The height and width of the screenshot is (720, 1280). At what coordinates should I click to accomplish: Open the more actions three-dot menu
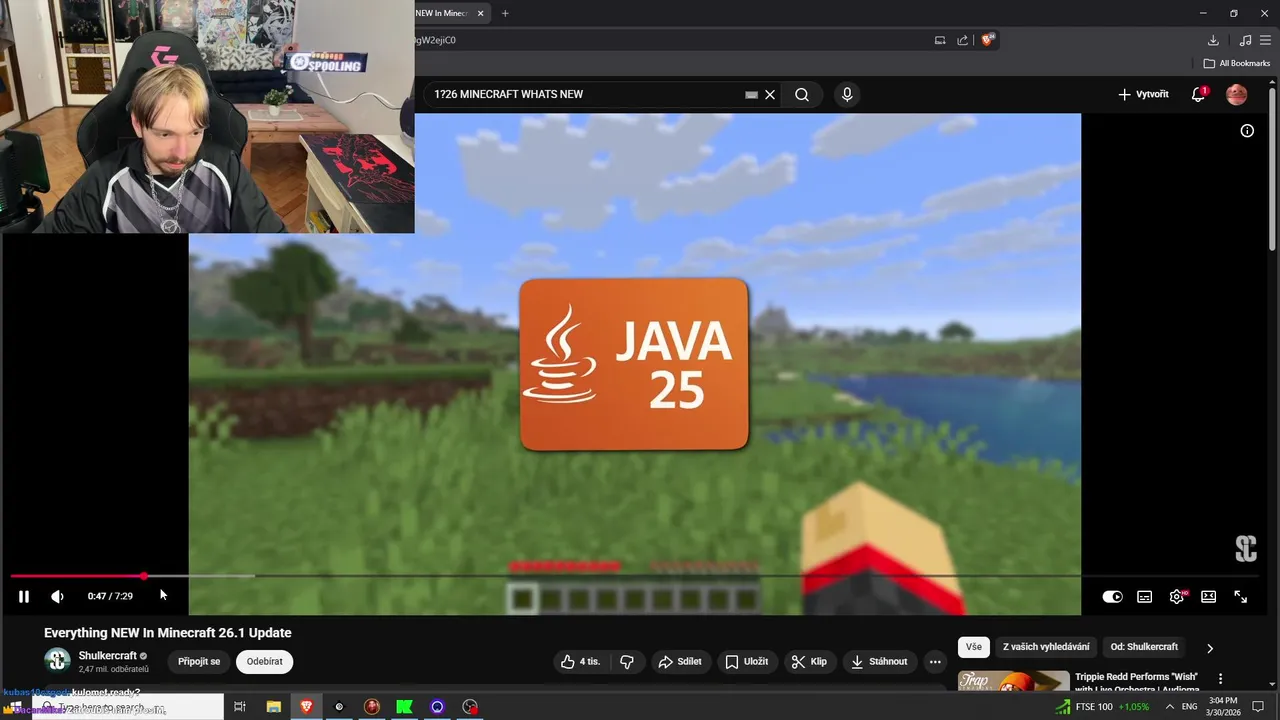935,661
